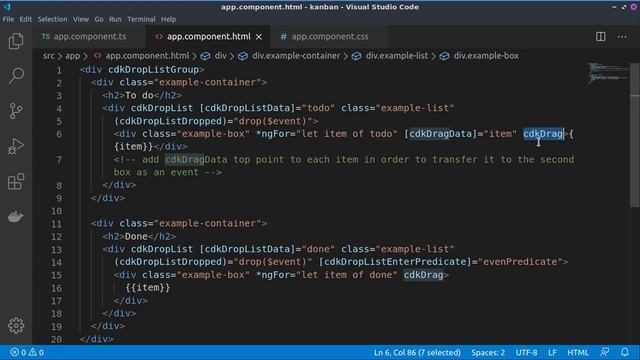
Task: Click the Ln 6, Col 86 cursor position
Action: tap(417, 352)
